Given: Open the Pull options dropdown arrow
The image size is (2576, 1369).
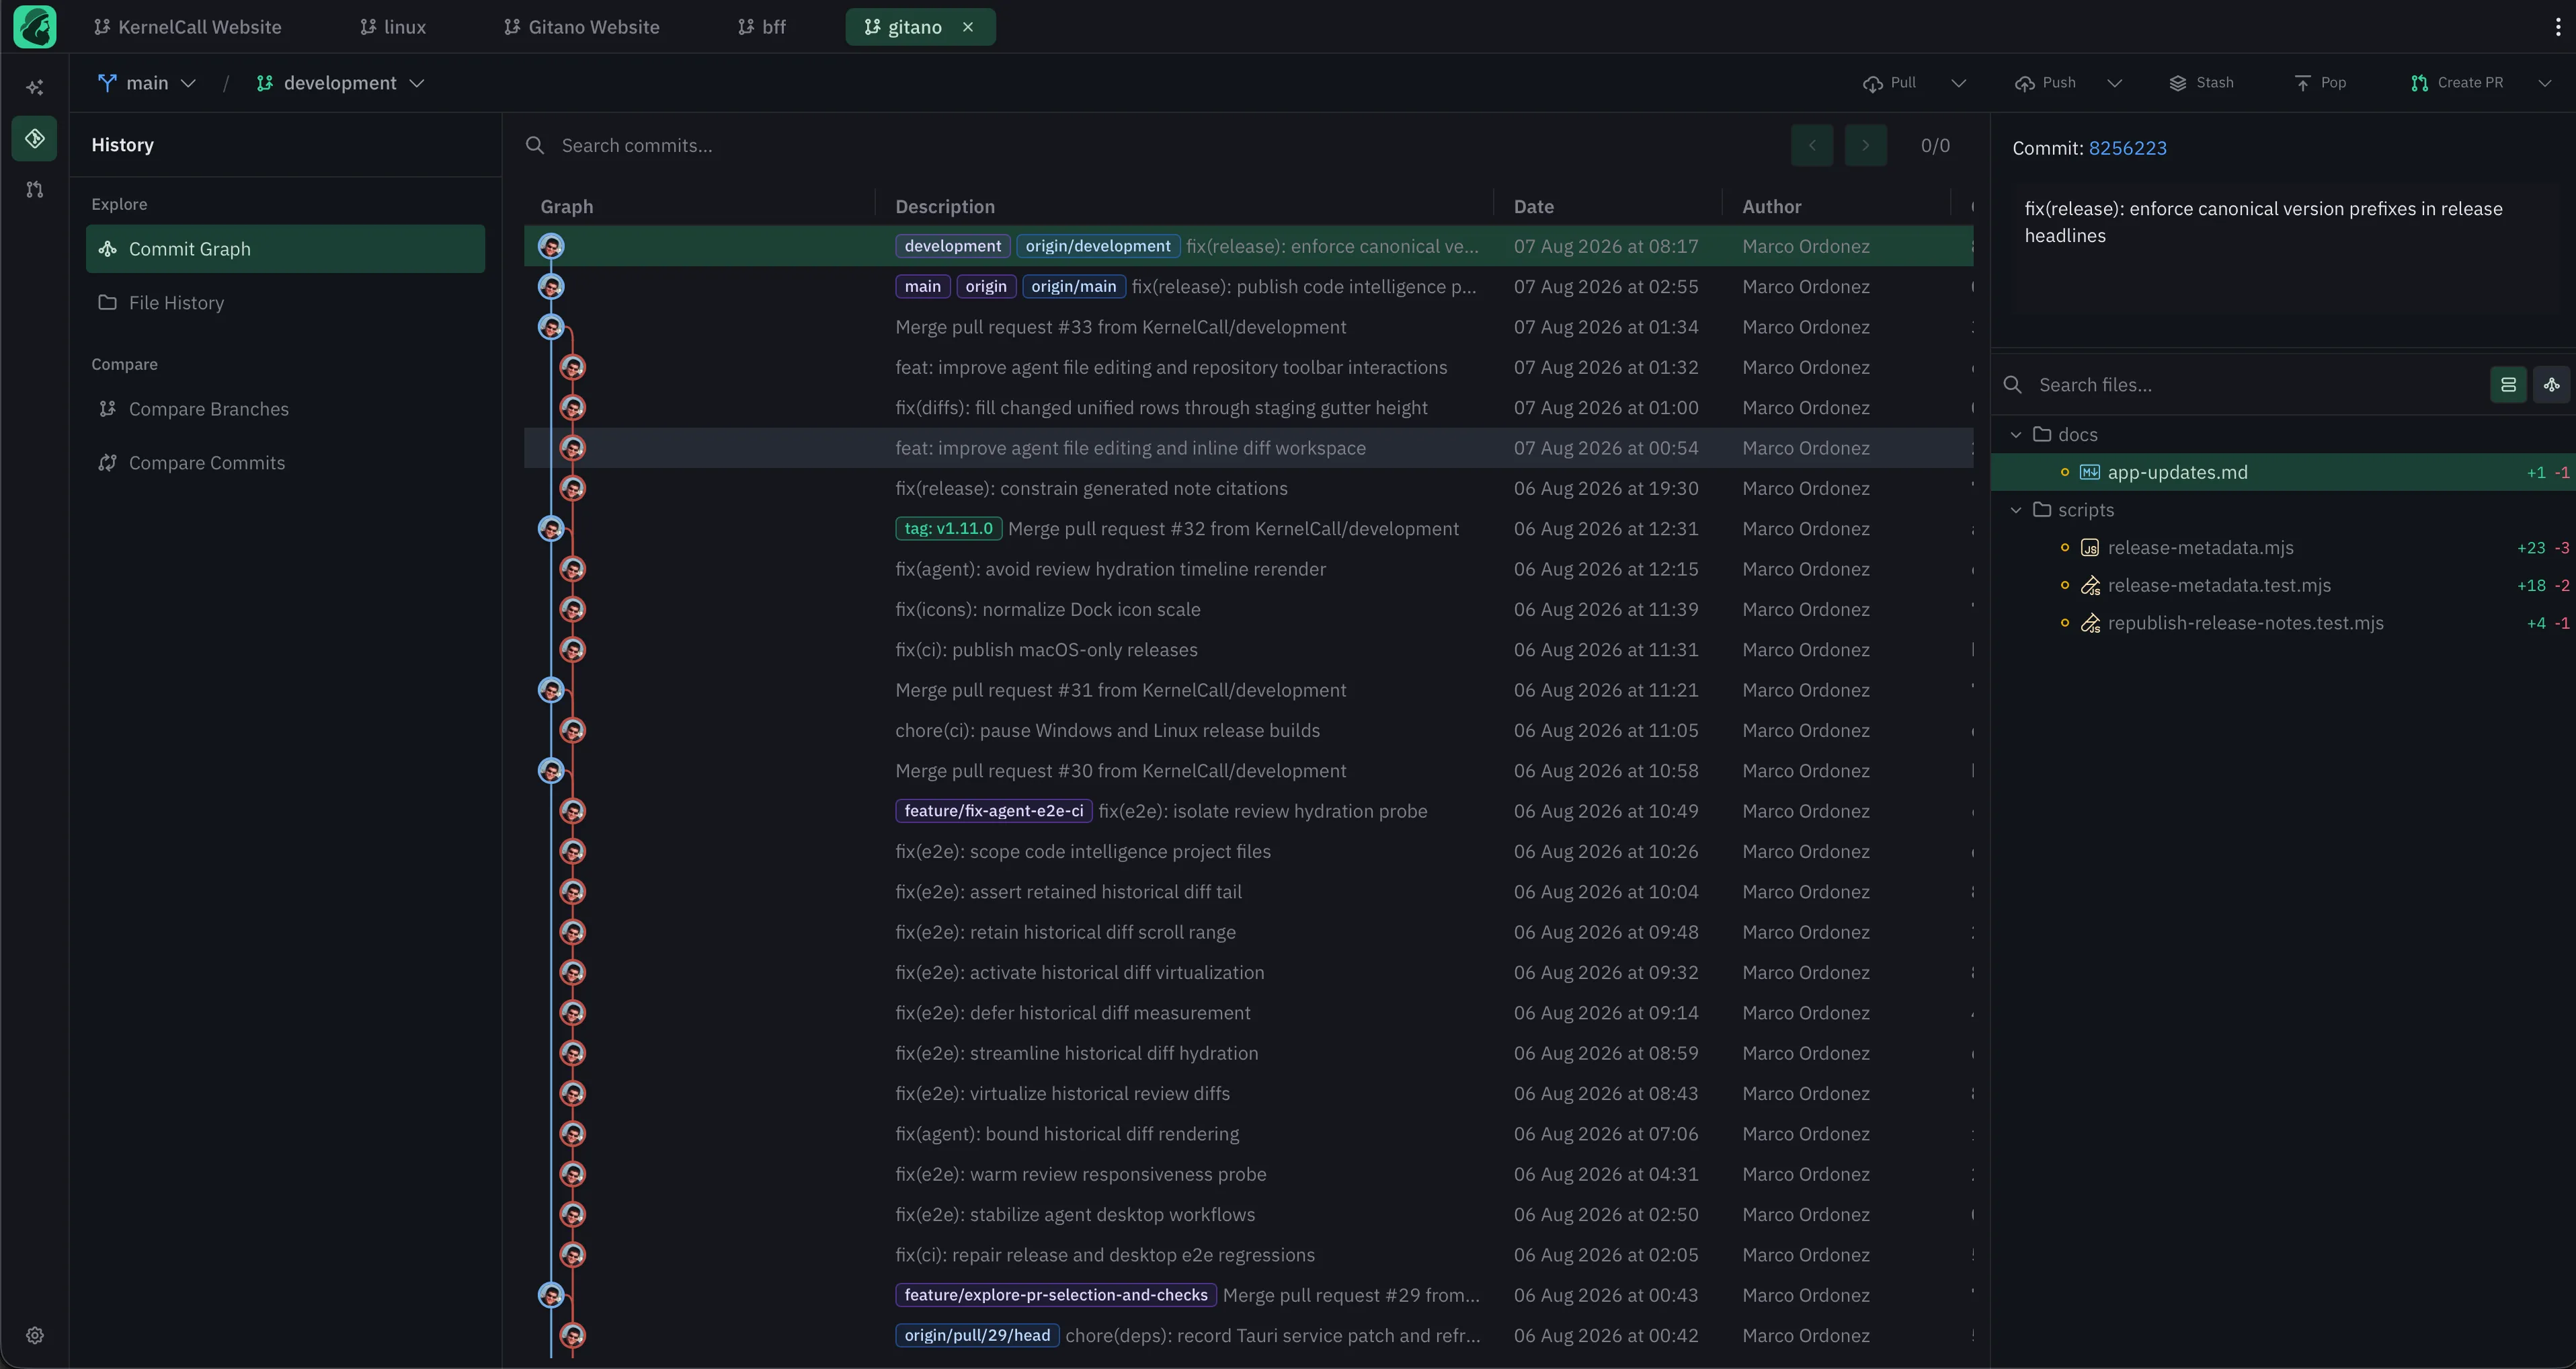Looking at the screenshot, I should [x=1958, y=83].
